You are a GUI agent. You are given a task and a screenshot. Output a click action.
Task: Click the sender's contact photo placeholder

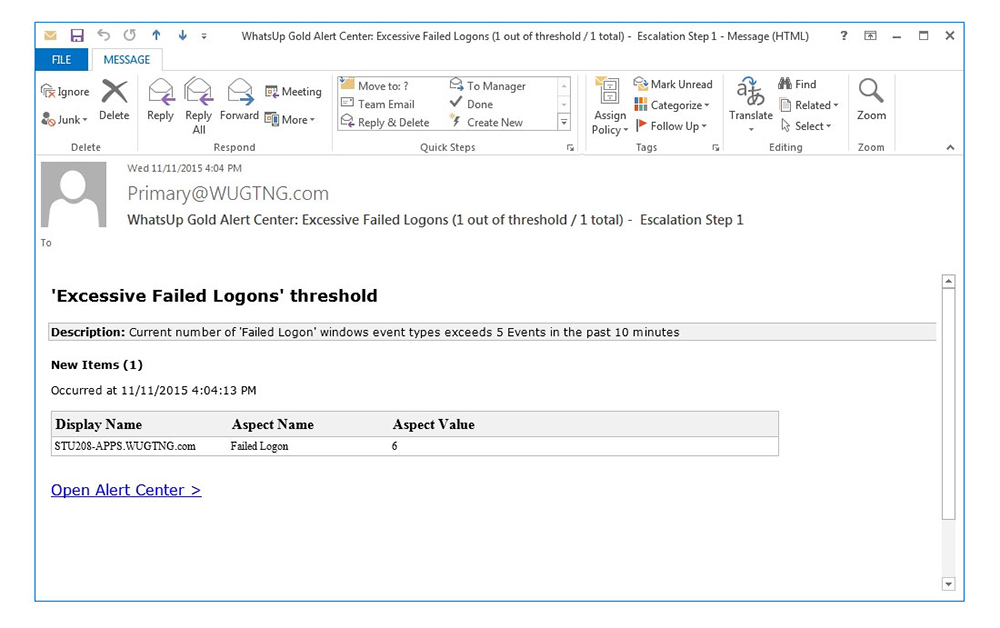point(73,194)
